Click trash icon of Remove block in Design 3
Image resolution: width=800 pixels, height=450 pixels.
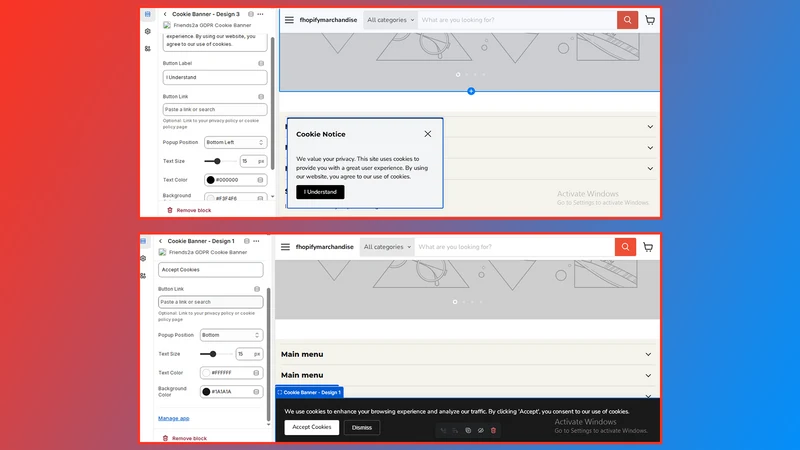tap(170, 210)
